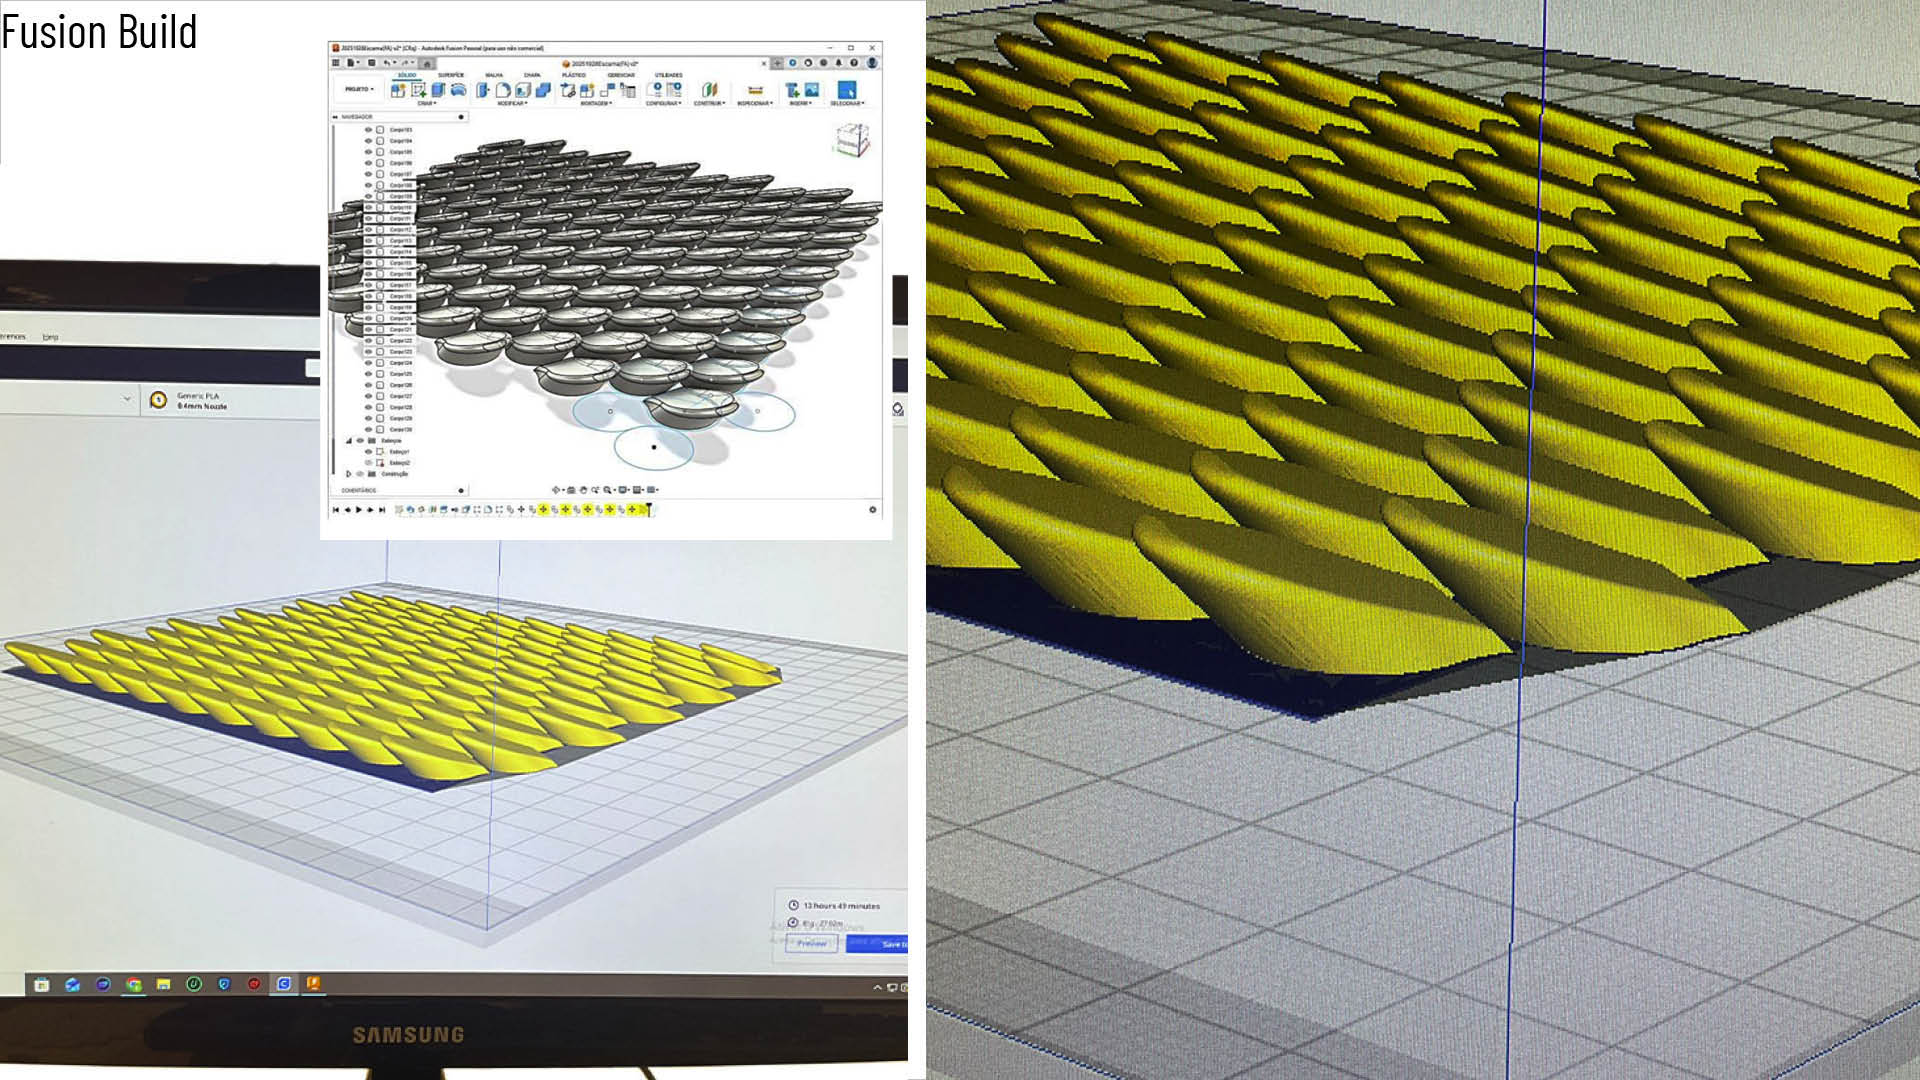Click the ViewCube in the viewport corner
The height and width of the screenshot is (1080, 1920).
click(x=851, y=140)
